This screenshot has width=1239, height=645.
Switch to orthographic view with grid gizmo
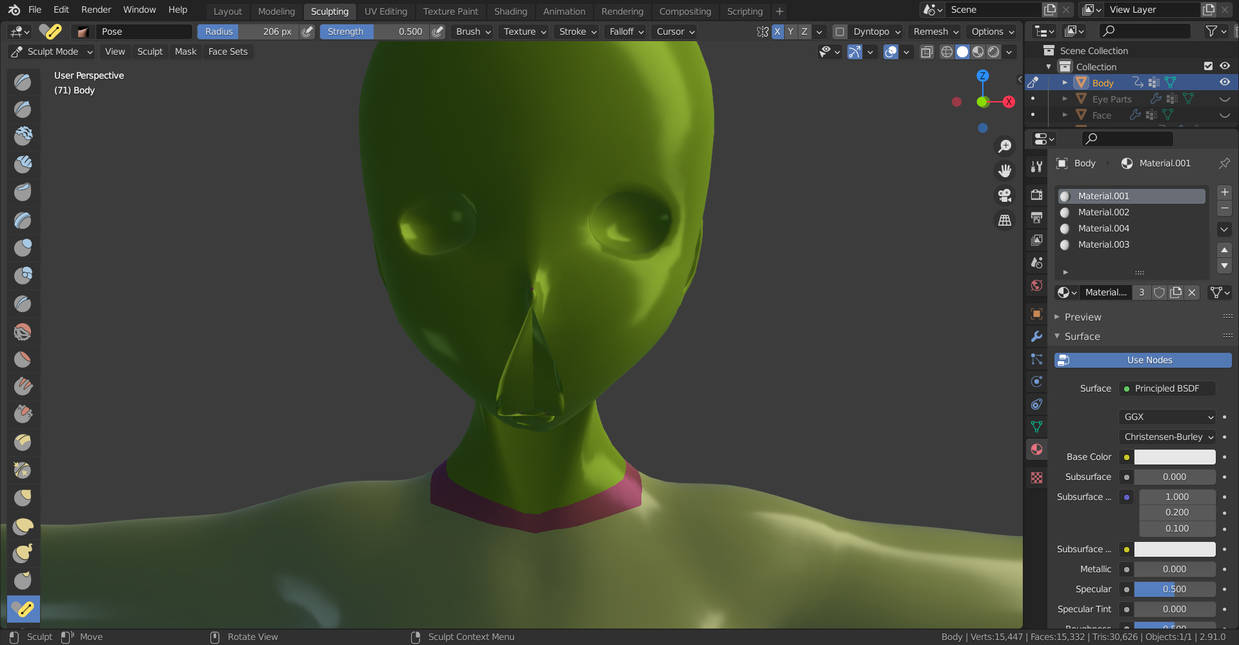pos(1005,220)
